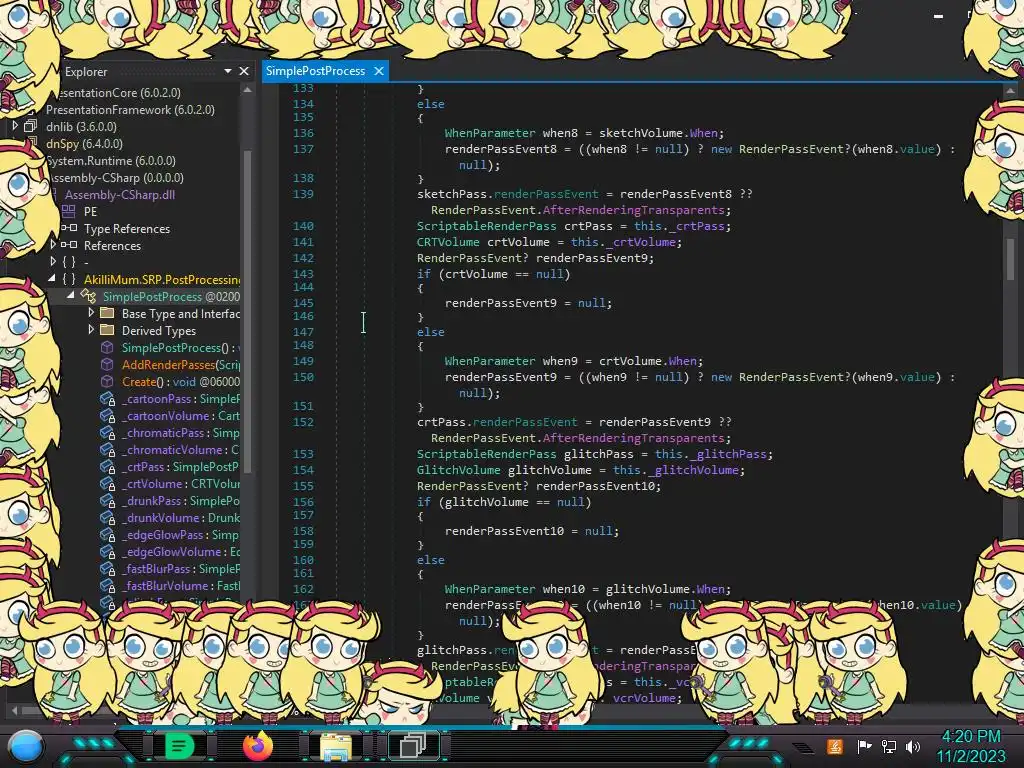Select the Assembly-CSharp.dll module

(x=120, y=195)
